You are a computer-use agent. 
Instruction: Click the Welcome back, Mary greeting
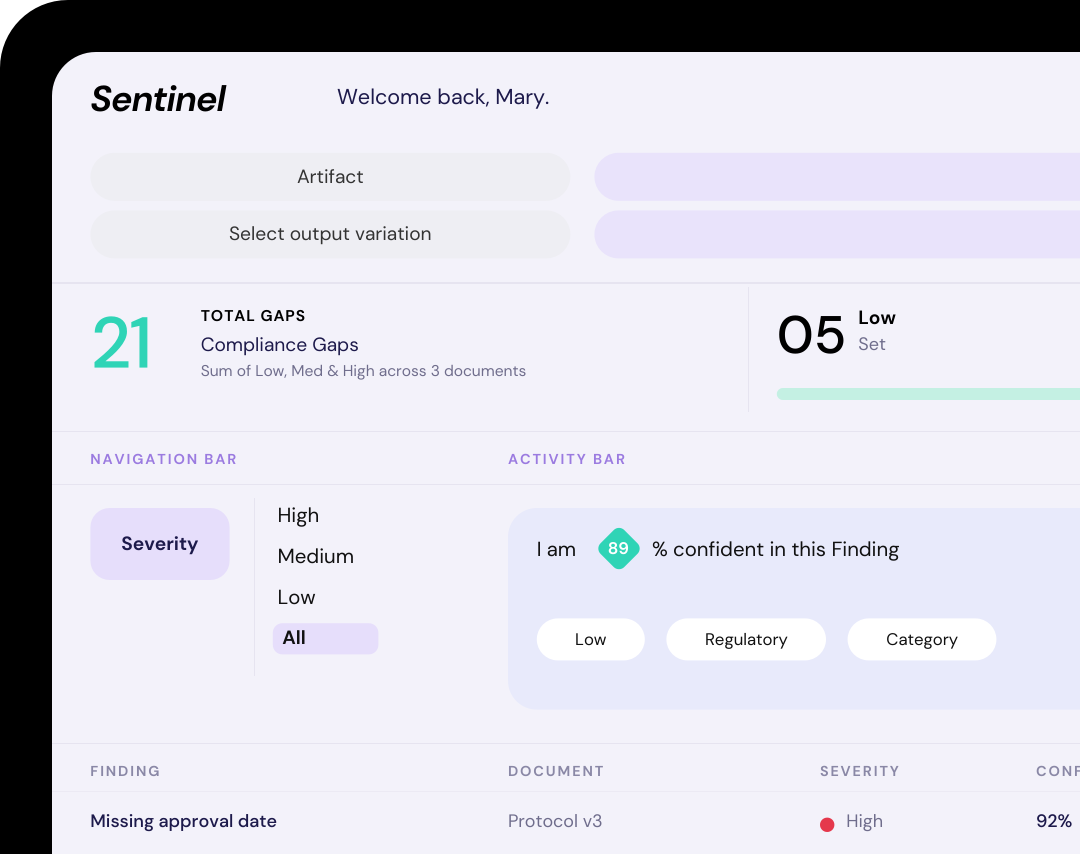coord(443,97)
